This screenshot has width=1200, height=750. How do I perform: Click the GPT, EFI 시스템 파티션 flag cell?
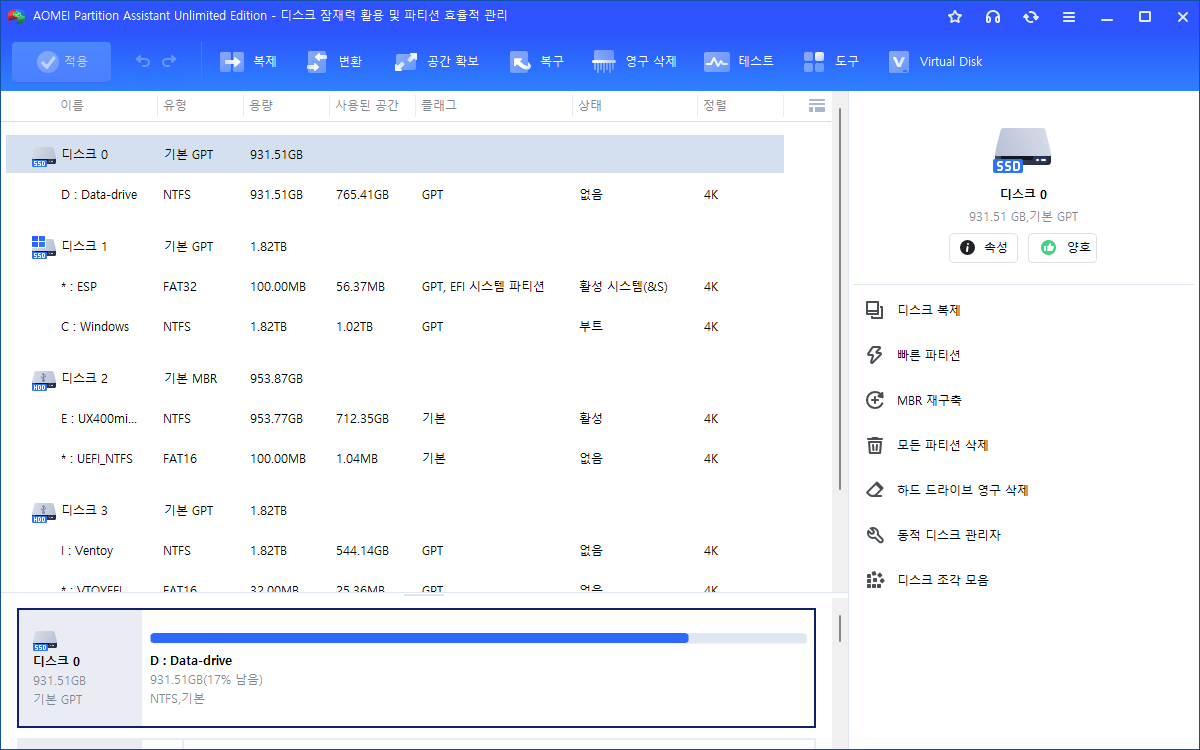(483, 287)
